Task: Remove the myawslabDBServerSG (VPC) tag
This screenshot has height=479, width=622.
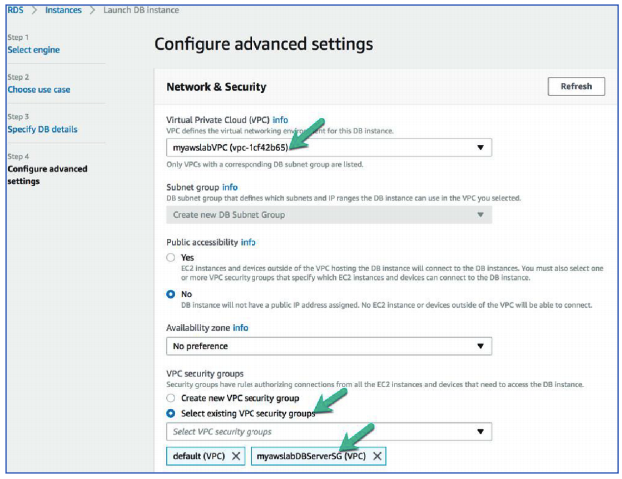Action: pyautogui.click(x=377, y=455)
